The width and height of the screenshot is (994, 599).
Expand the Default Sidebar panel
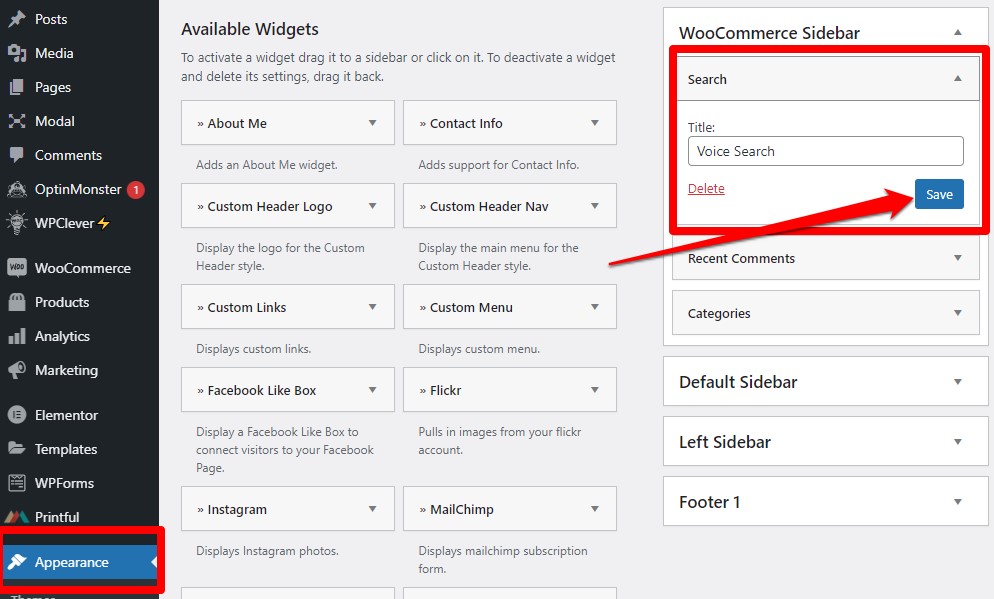click(x=957, y=382)
